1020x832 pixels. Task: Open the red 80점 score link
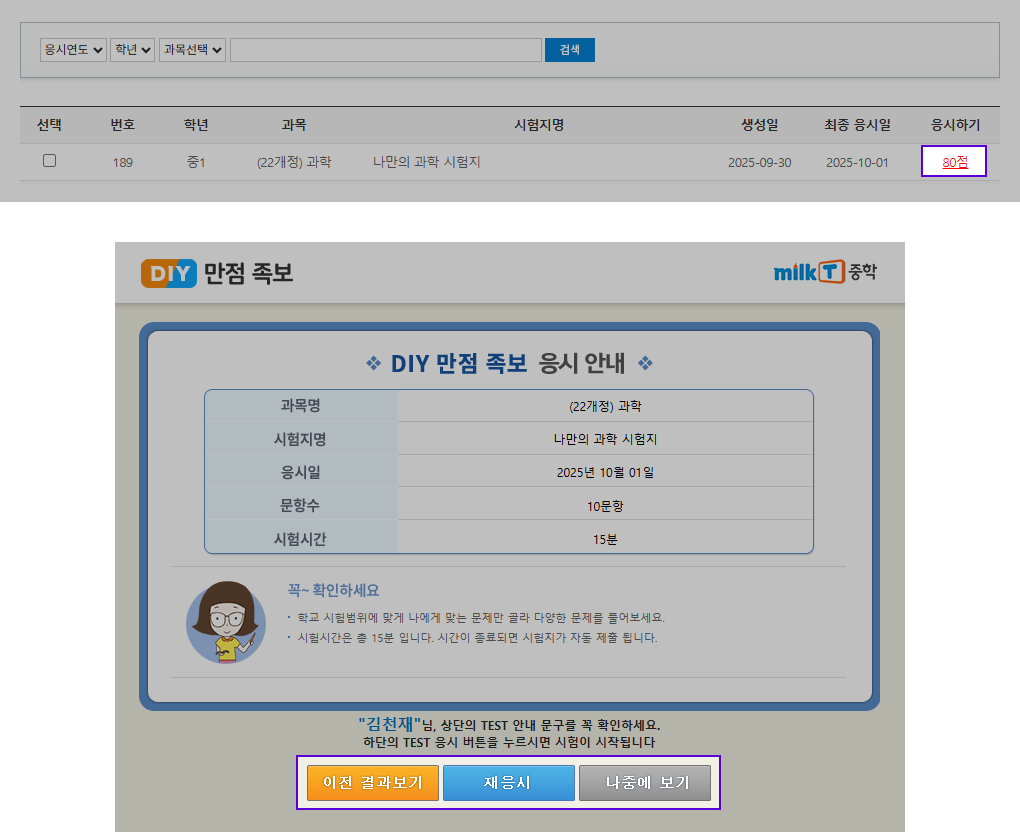pos(954,162)
